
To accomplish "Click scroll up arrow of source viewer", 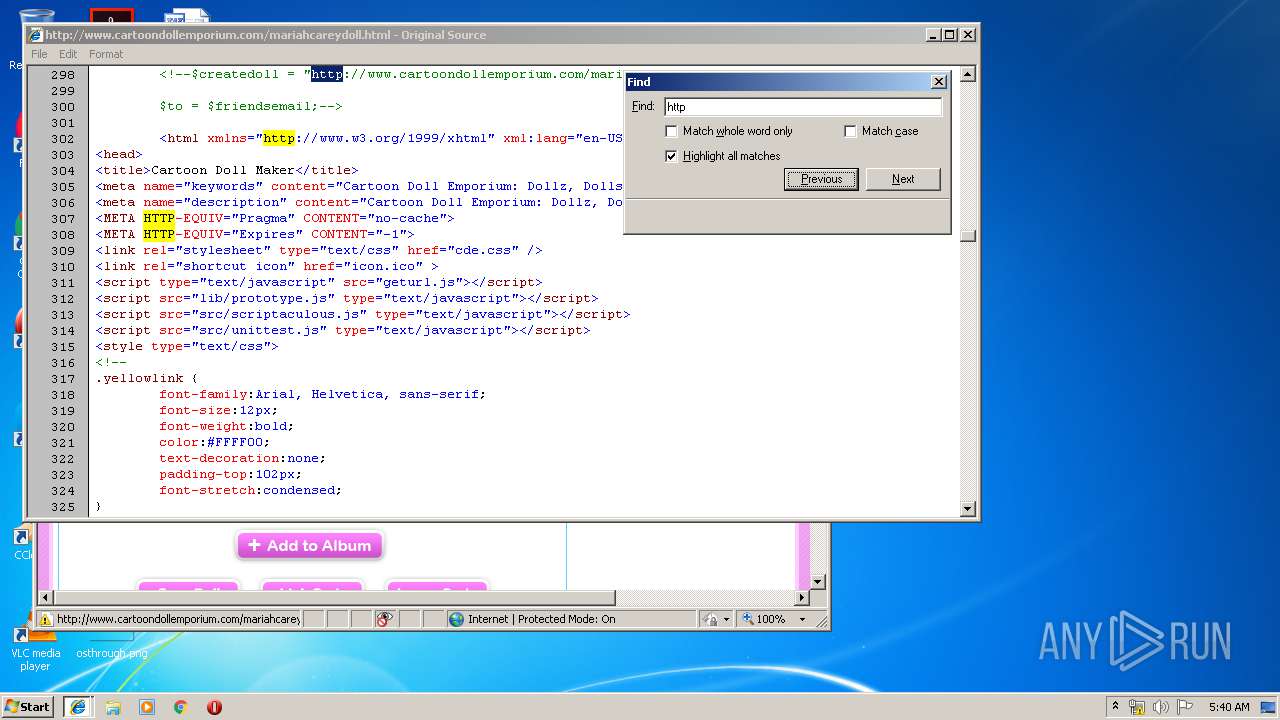I will [967, 74].
